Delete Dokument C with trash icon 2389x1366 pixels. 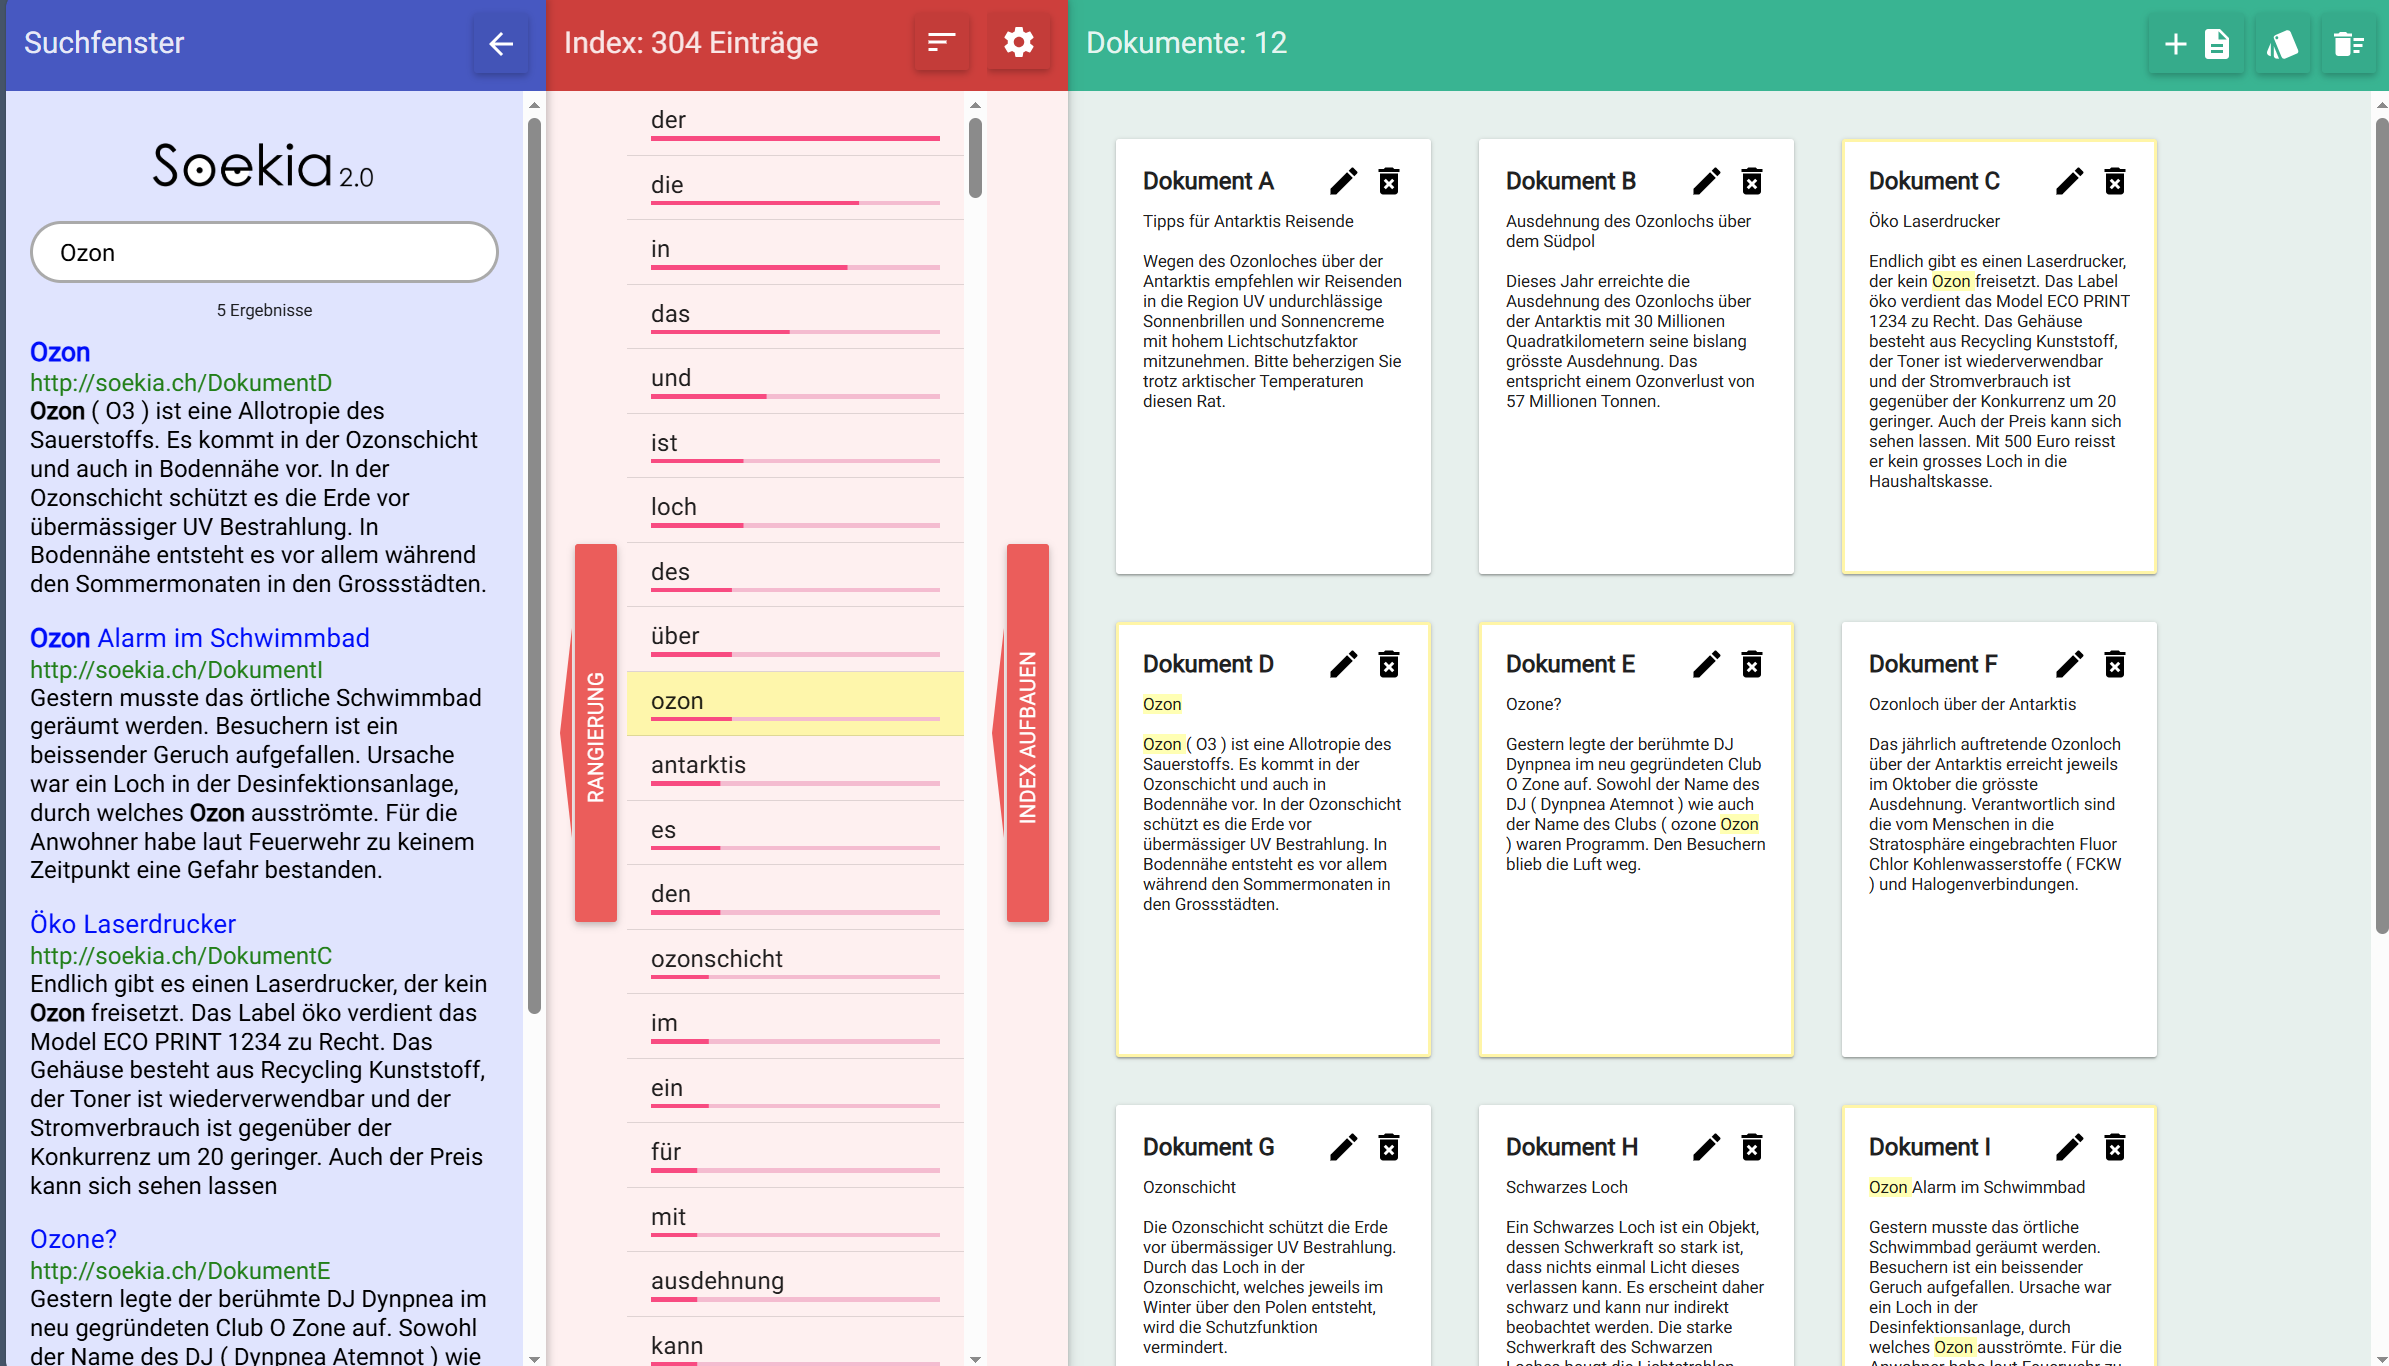click(2114, 181)
